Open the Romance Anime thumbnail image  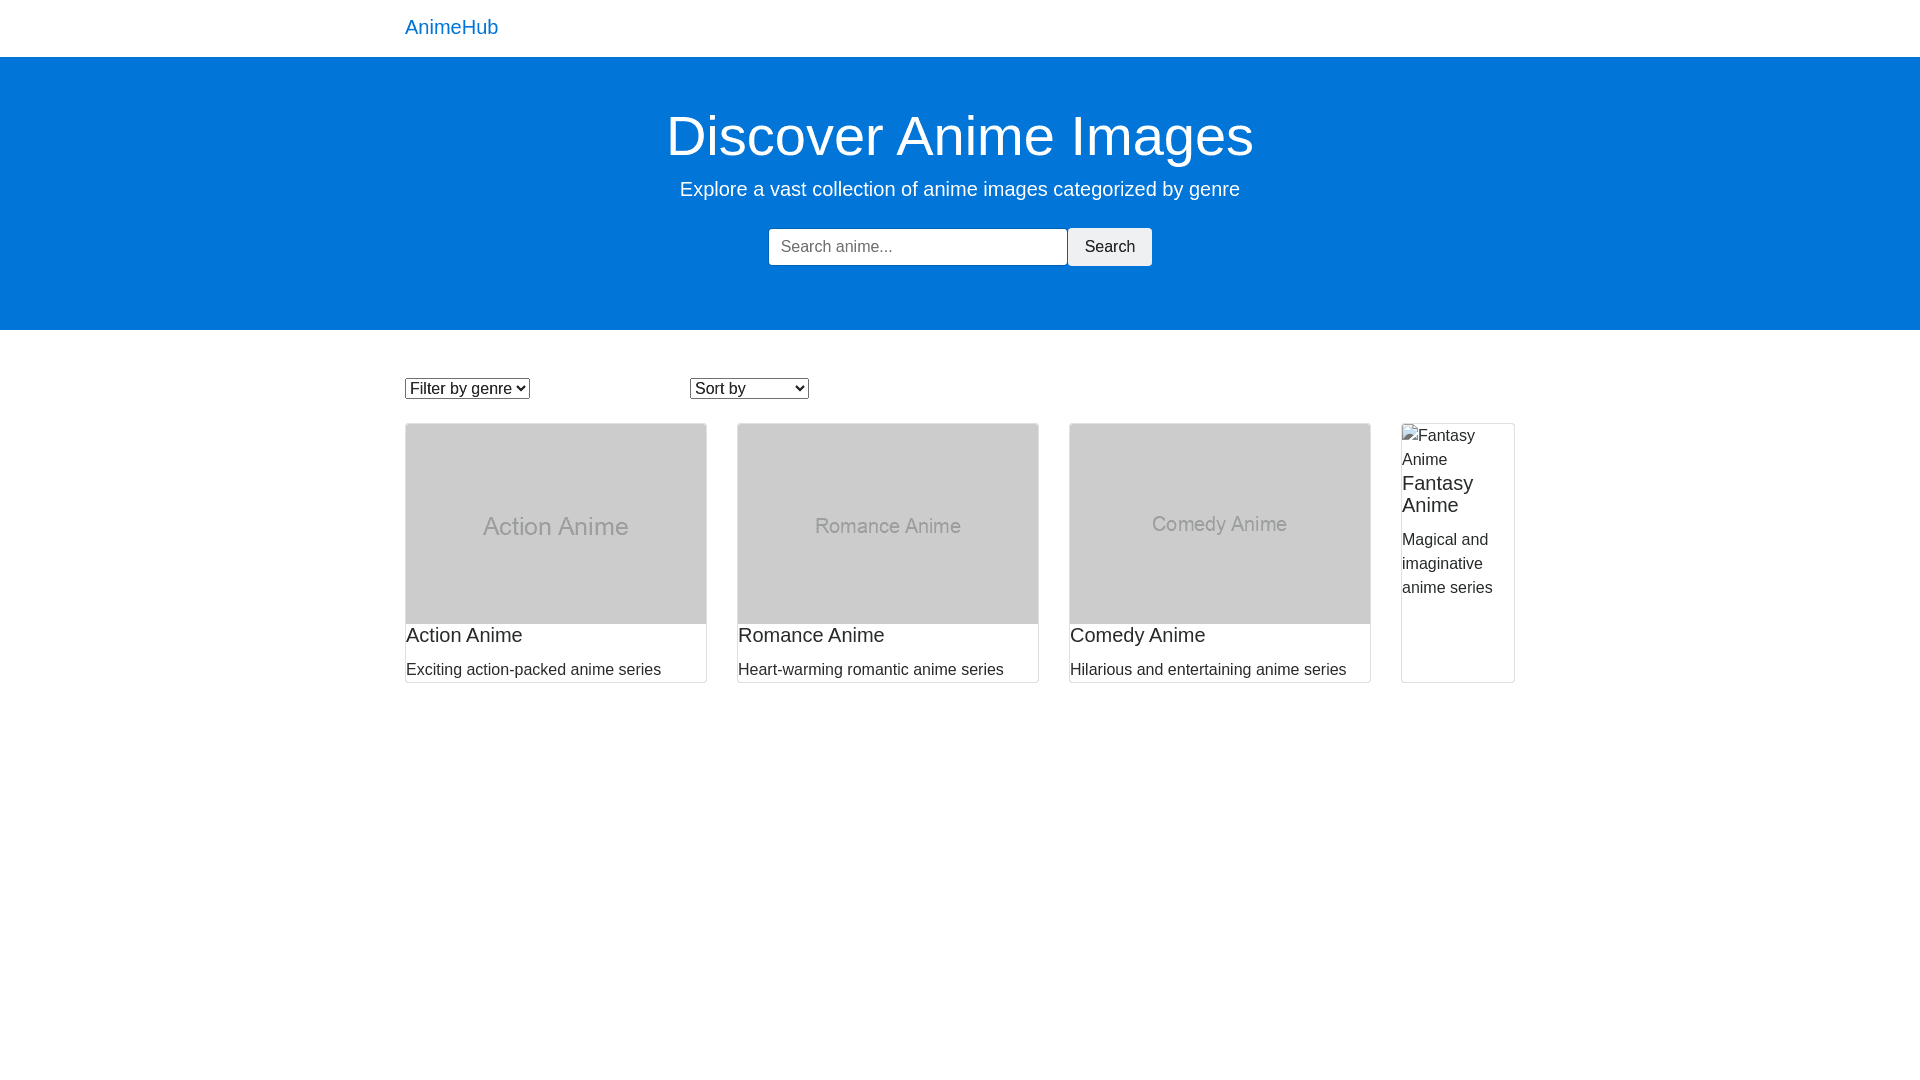tap(888, 524)
